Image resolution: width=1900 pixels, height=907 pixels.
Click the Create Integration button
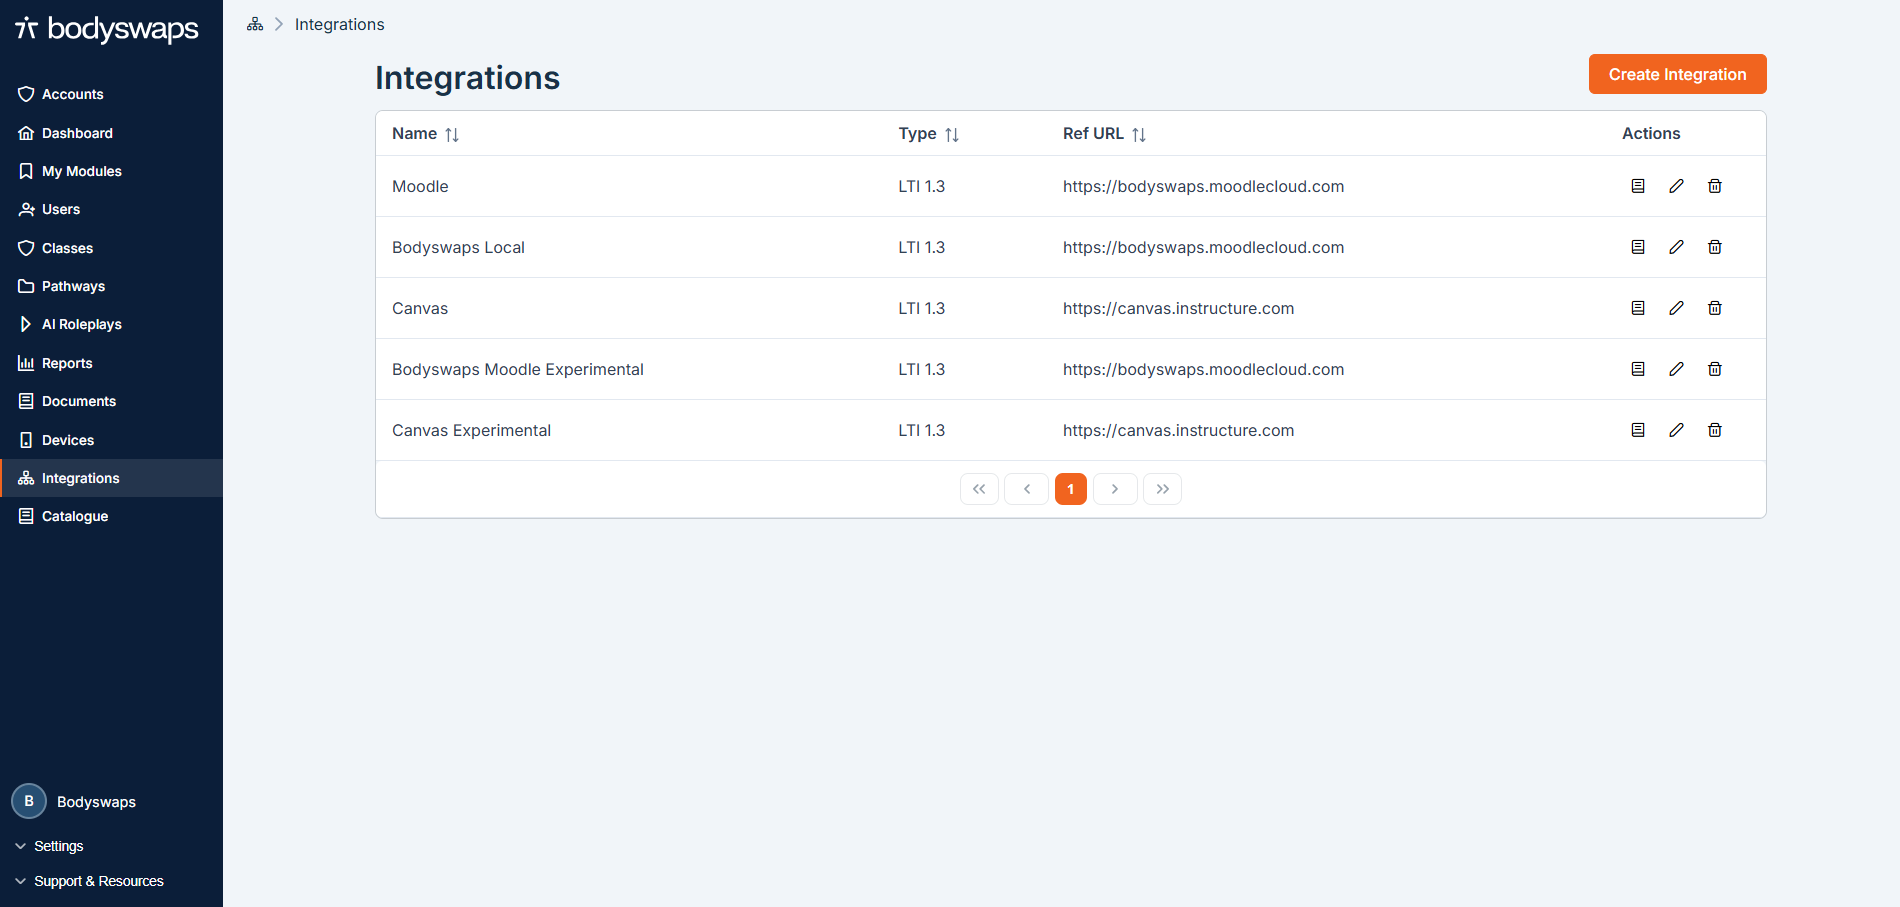point(1677,74)
